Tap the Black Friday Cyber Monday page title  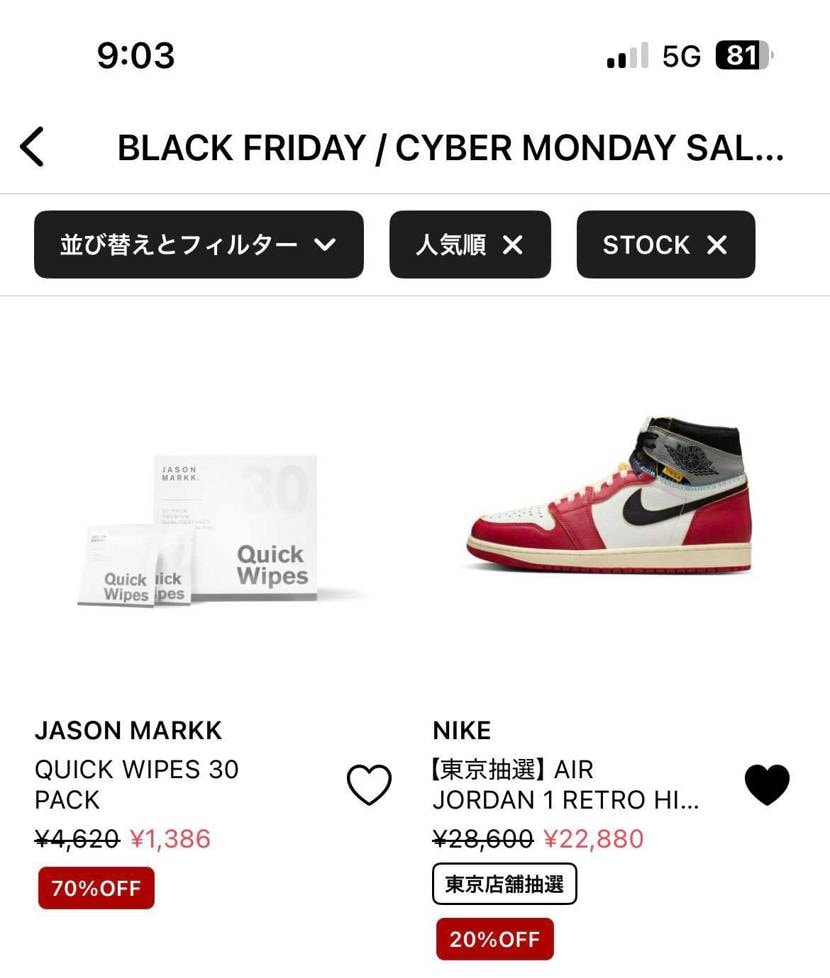pos(450,148)
